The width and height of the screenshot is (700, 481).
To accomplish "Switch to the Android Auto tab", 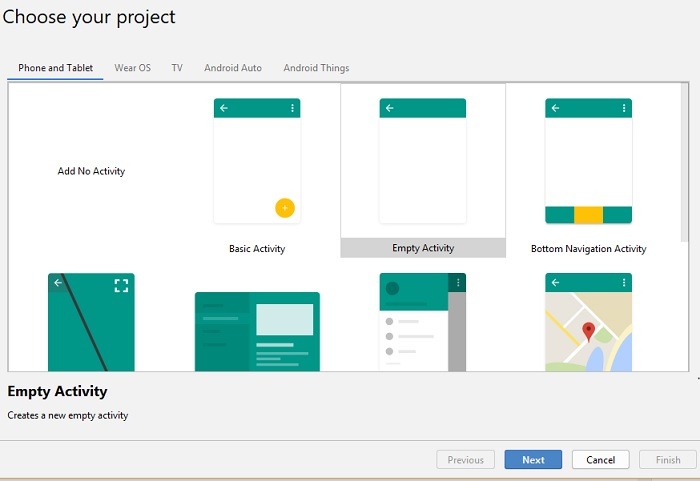I will coord(233,68).
